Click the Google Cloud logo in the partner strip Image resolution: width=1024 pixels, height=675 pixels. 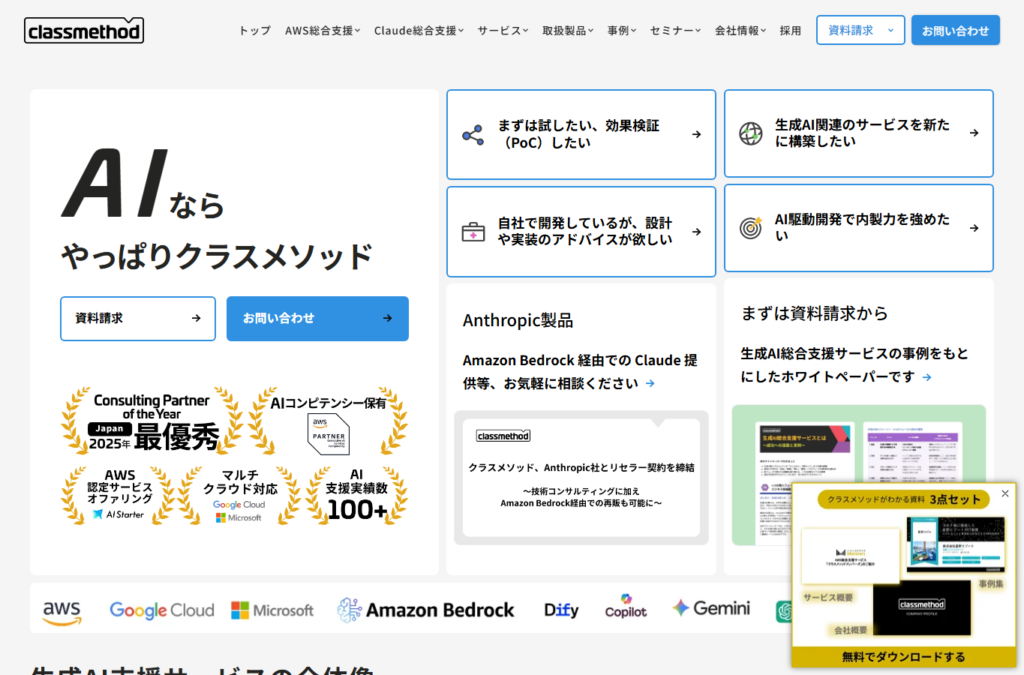coord(162,610)
